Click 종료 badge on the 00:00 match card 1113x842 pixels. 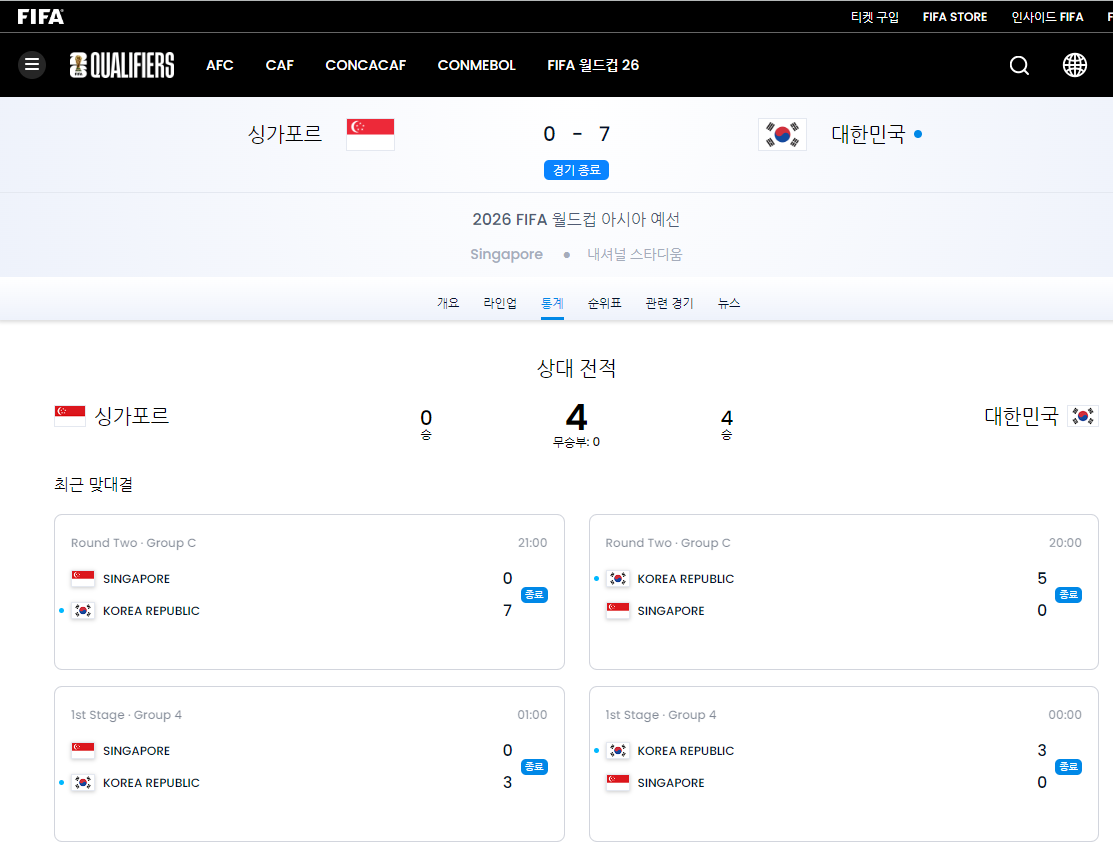(x=1068, y=767)
